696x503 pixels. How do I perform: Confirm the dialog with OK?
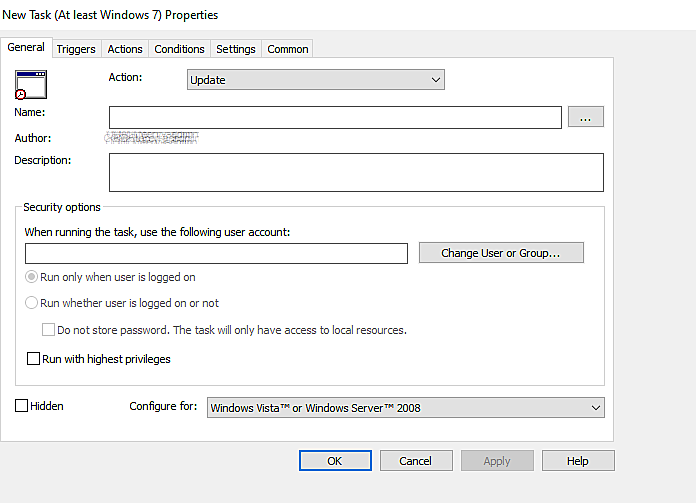coord(335,461)
